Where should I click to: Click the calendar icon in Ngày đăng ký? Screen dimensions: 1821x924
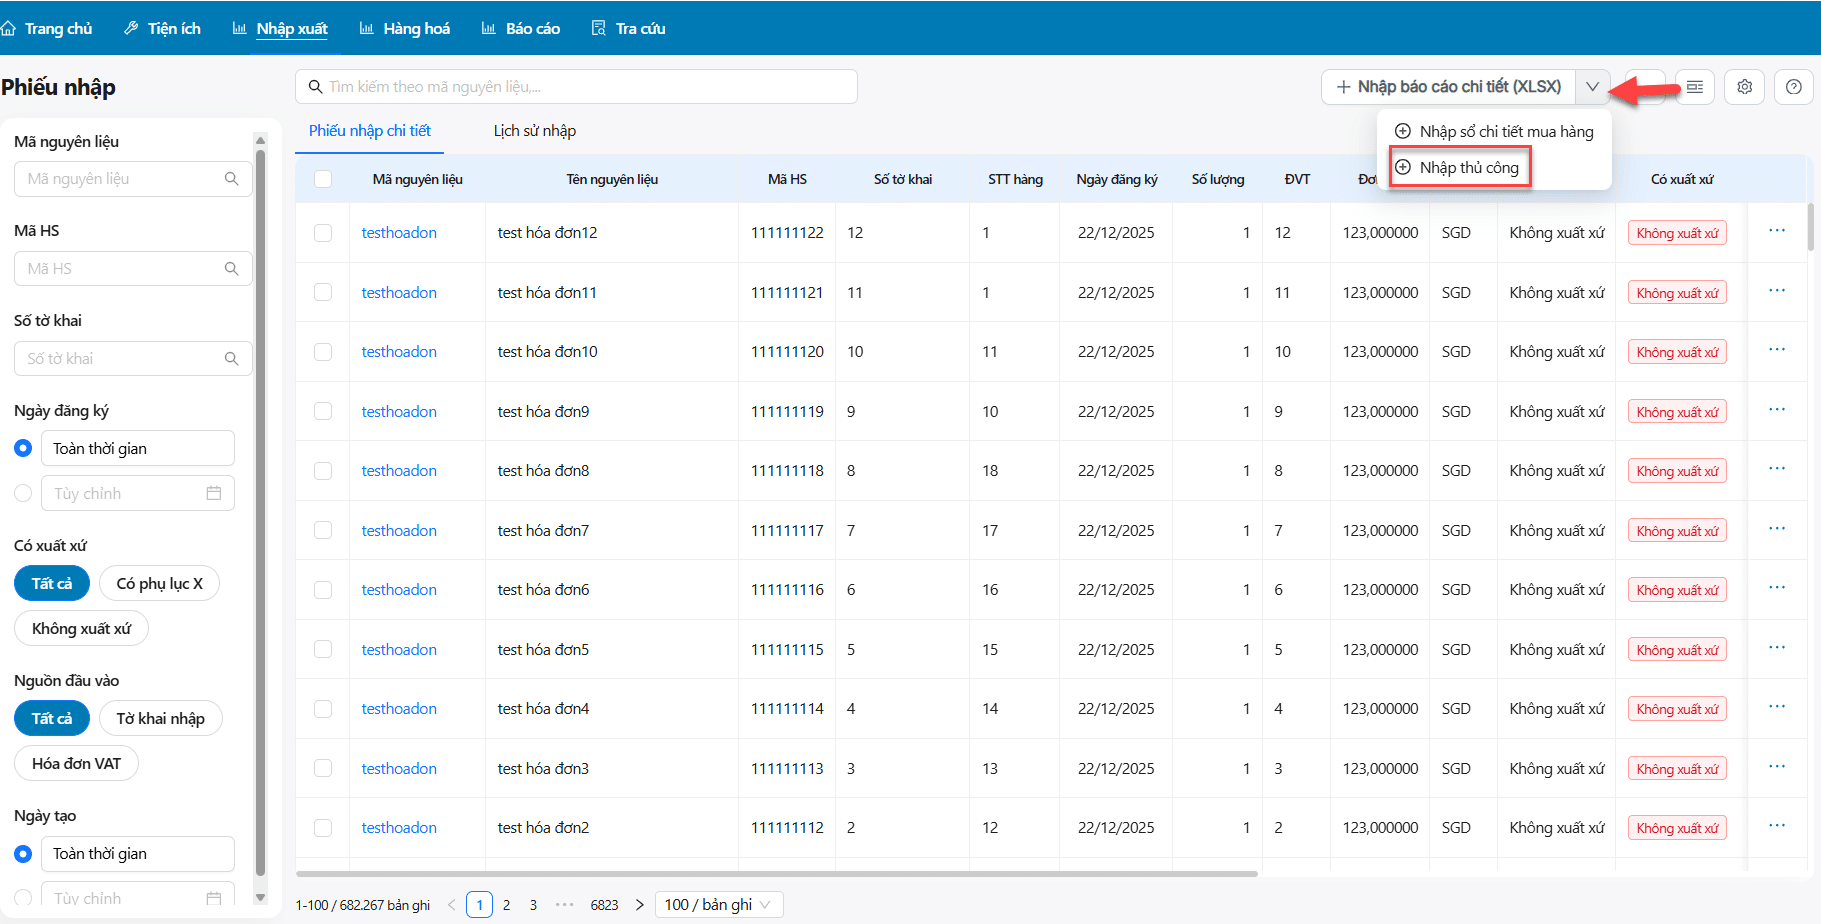[214, 493]
